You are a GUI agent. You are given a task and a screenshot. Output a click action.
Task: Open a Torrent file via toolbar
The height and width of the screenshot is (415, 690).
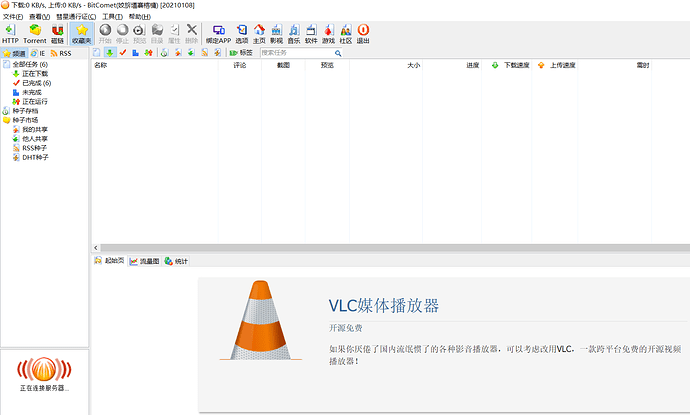(x=35, y=34)
